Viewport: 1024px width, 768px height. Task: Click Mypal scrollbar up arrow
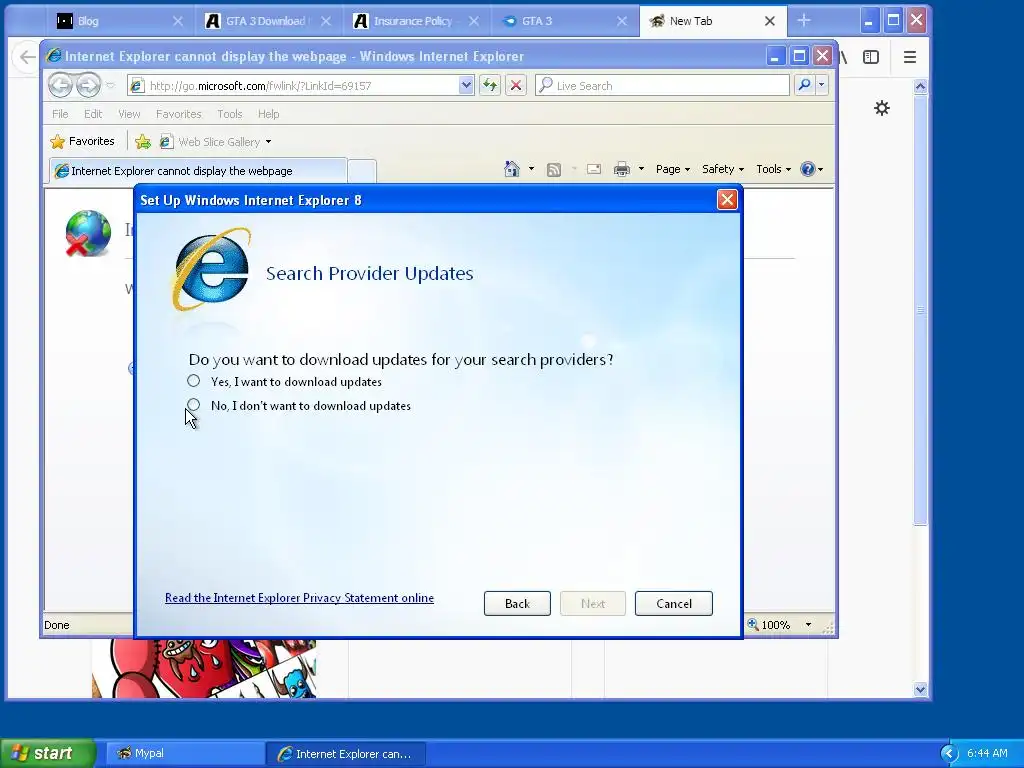point(920,86)
